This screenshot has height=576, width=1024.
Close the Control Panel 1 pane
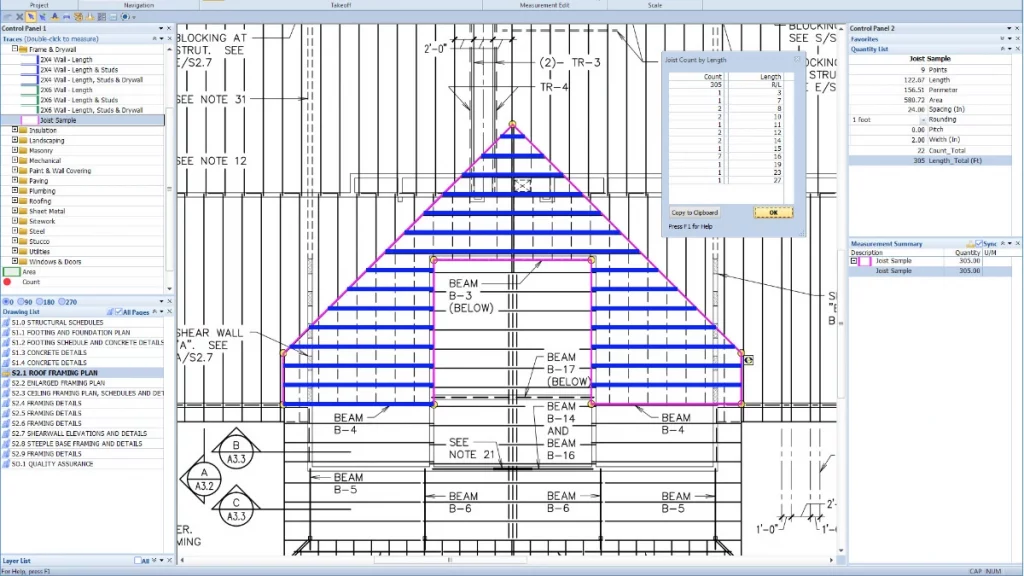170,29
